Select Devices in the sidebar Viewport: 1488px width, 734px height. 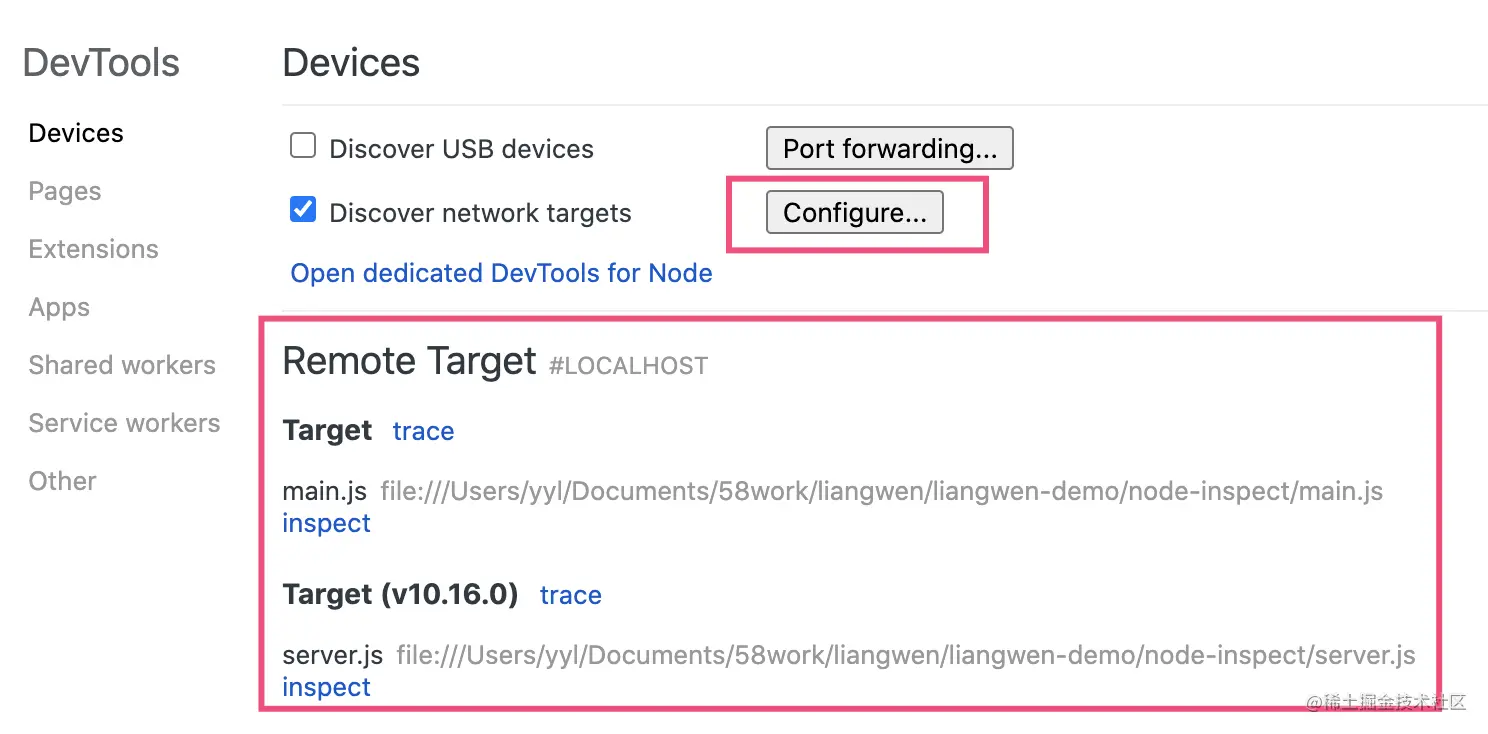(x=76, y=133)
